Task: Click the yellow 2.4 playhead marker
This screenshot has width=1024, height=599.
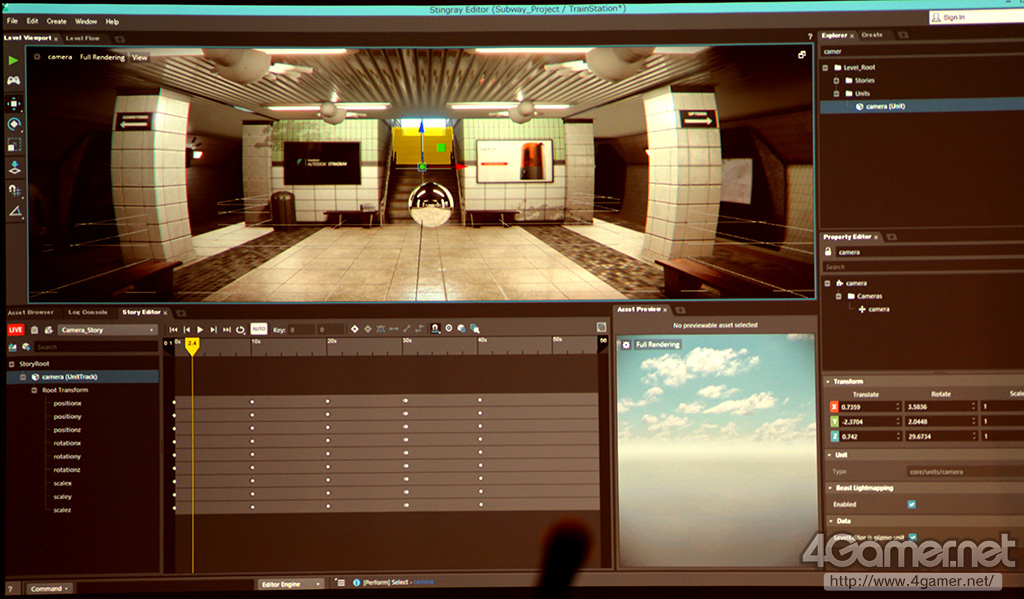Action: (x=192, y=346)
